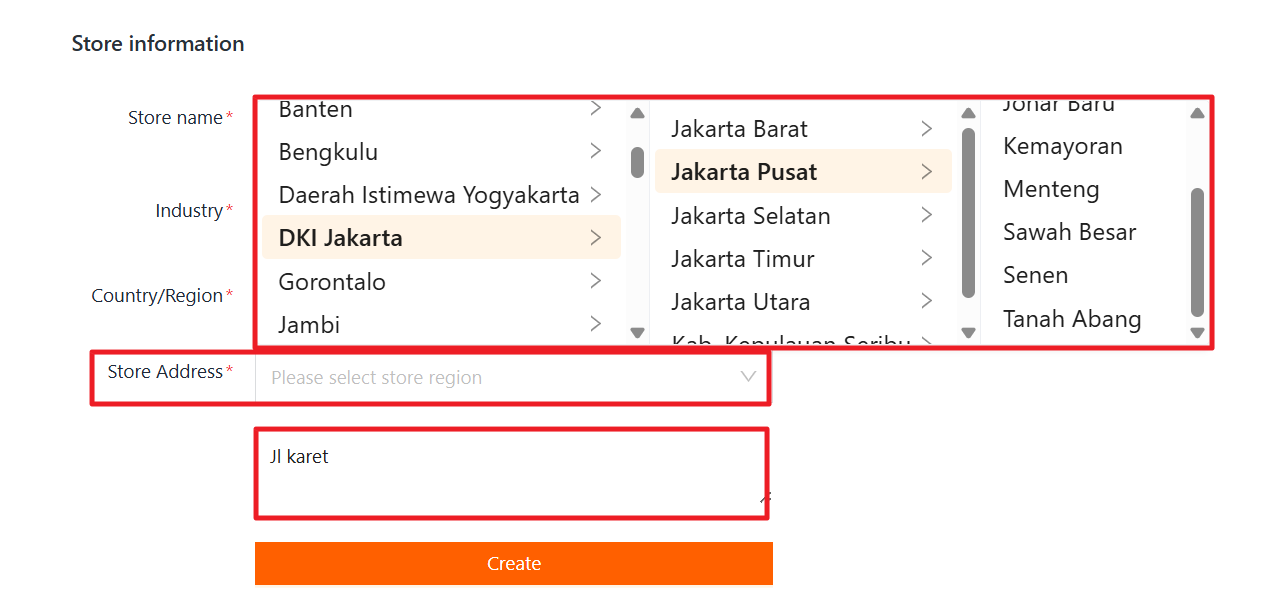The width and height of the screenshot is (1286, 608).
Task: Open the store region dropdown arrow
Action: pos(748,377)
